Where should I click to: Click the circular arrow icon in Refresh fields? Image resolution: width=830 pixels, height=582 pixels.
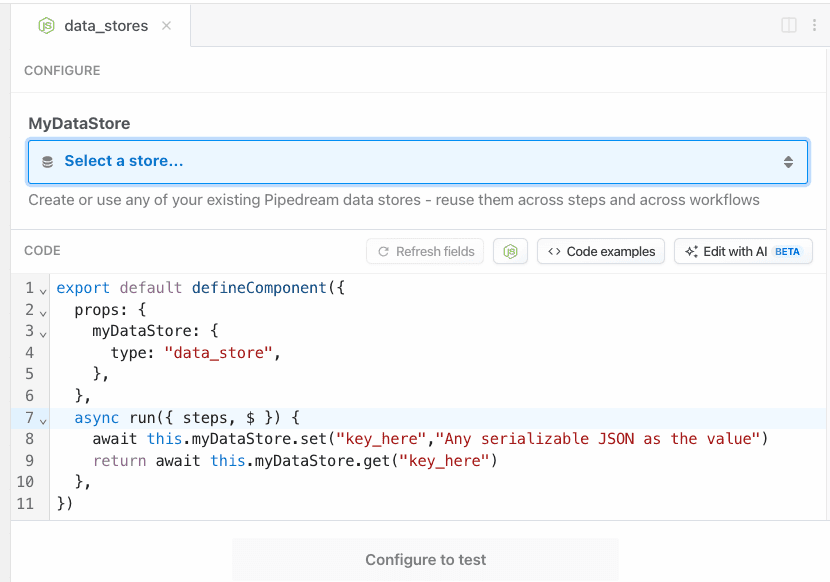[384, 252]
